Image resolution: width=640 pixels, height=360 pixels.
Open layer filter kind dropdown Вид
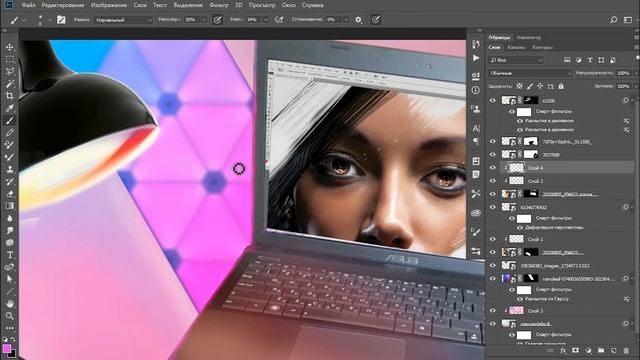tap(516, 60)
